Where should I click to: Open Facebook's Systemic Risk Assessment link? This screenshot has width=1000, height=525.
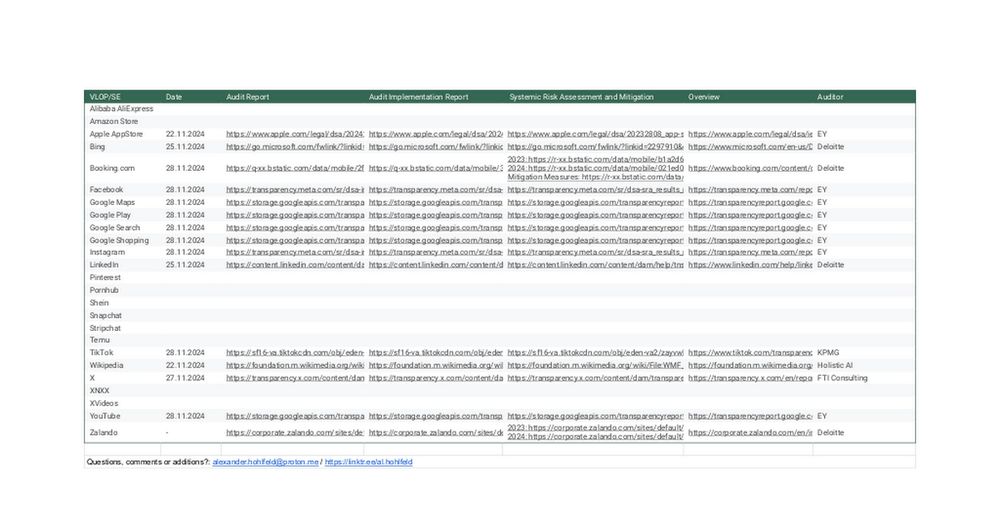(x=595, y=189)
